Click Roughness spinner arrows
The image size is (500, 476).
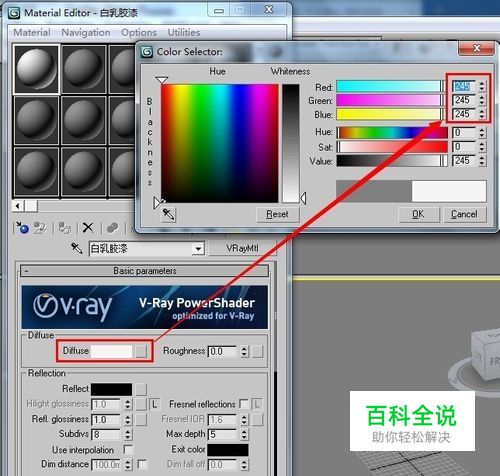(244, 351)
